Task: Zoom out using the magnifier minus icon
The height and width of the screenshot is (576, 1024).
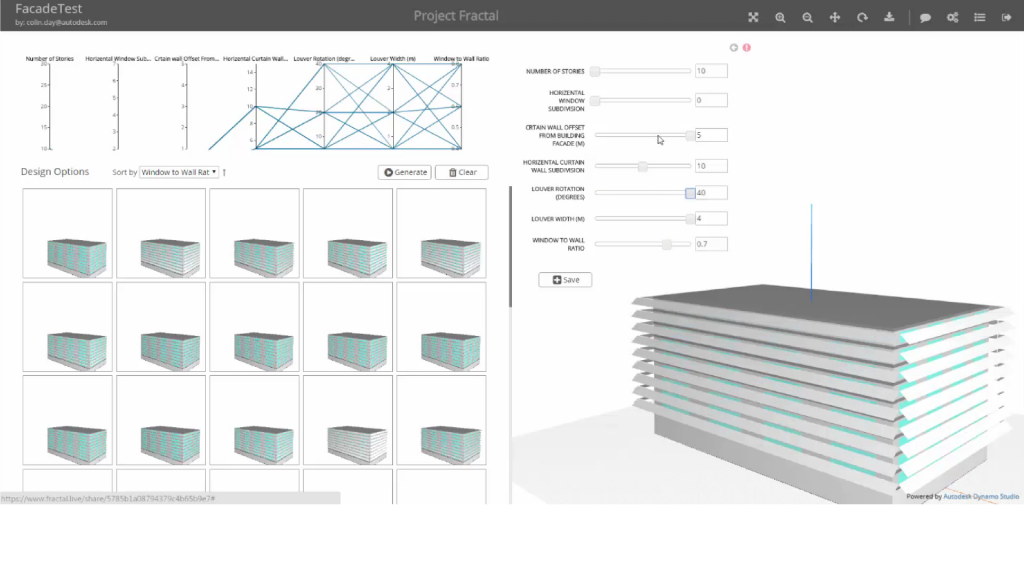Action: pos(807,17)
